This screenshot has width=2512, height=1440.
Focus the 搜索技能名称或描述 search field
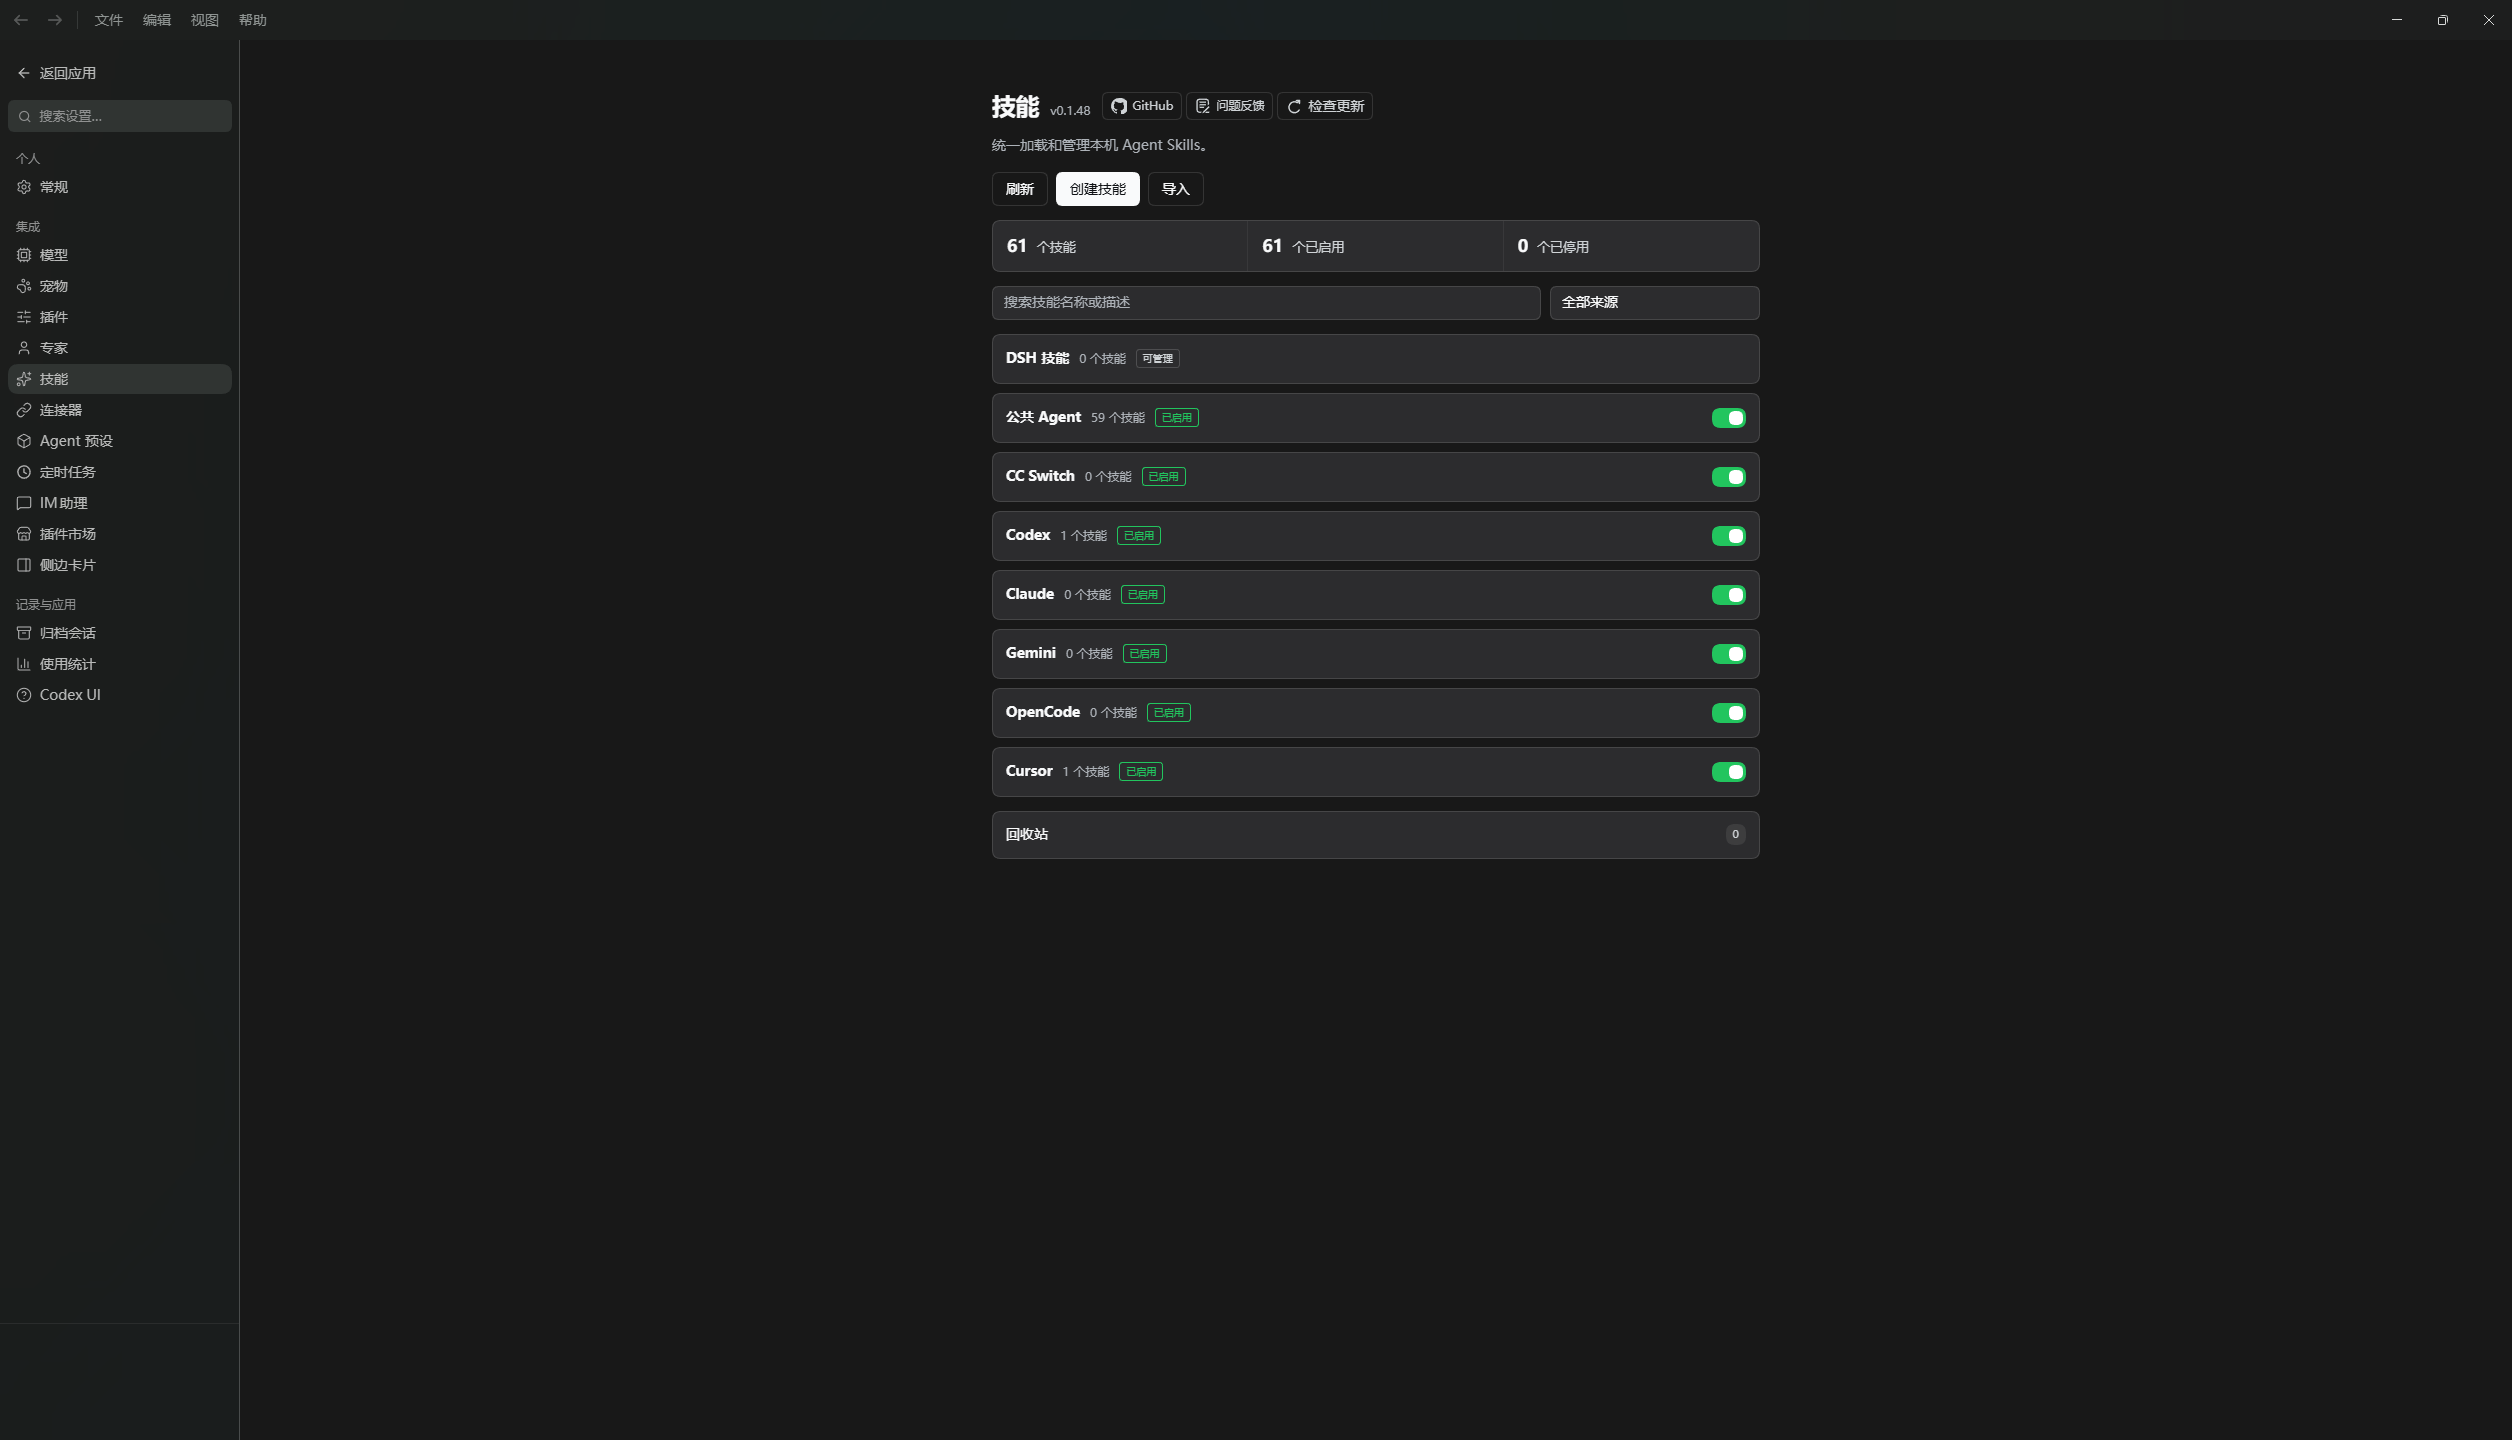coord(1265,303)
